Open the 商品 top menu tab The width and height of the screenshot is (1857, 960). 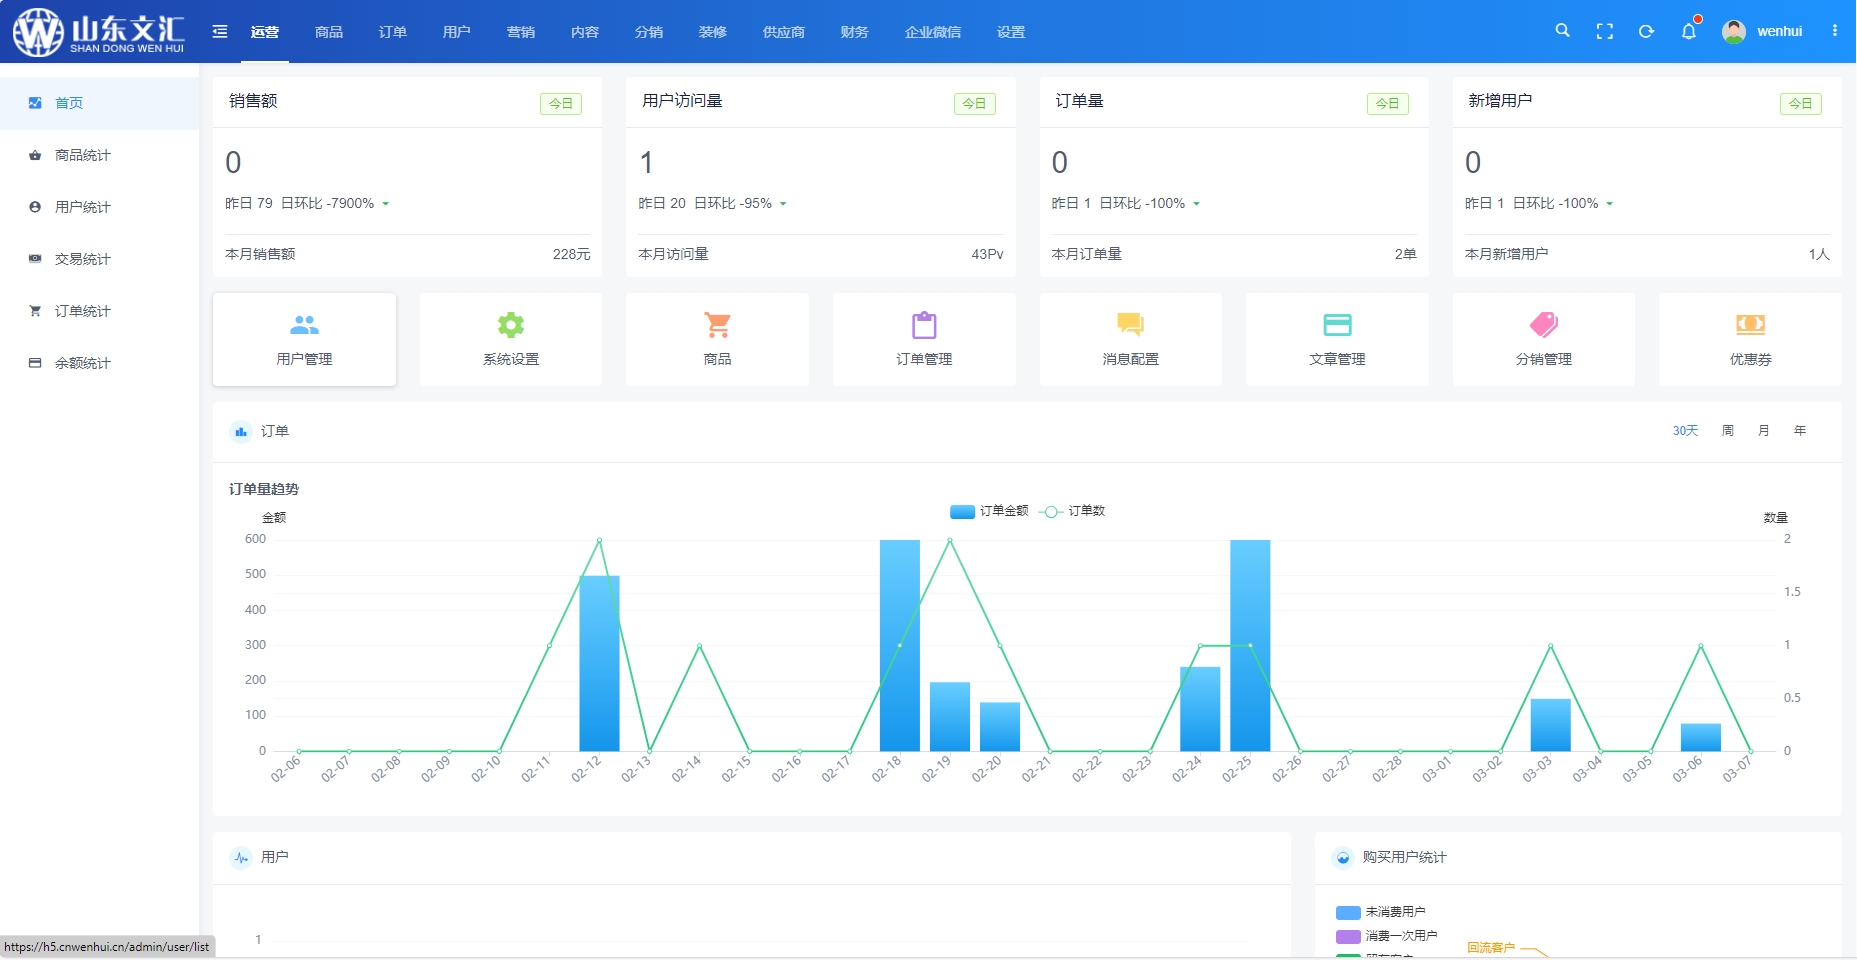[329, 32]
